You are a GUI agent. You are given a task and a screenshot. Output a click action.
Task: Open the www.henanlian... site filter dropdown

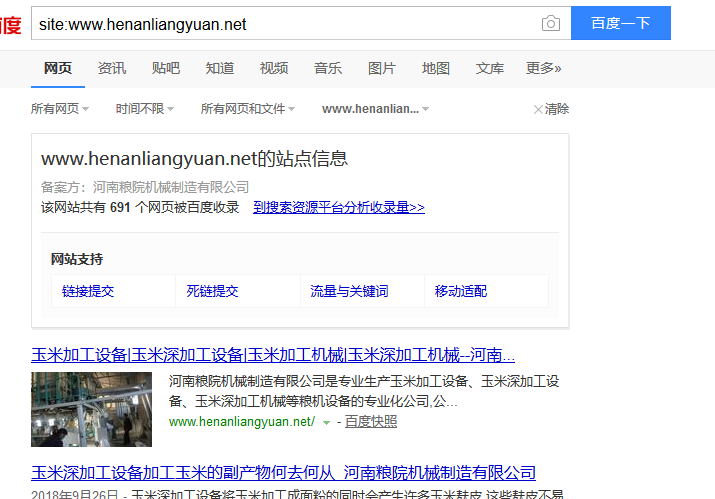coord(375,109)
